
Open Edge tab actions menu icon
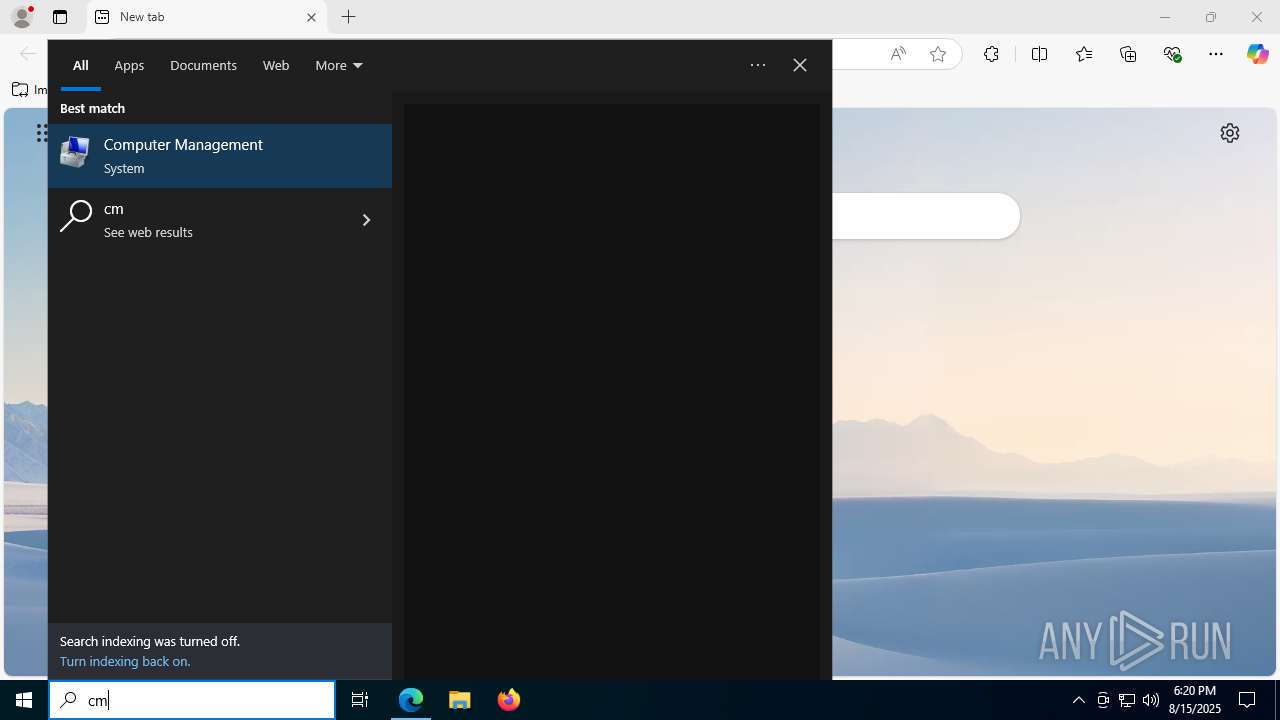[60, 17]
